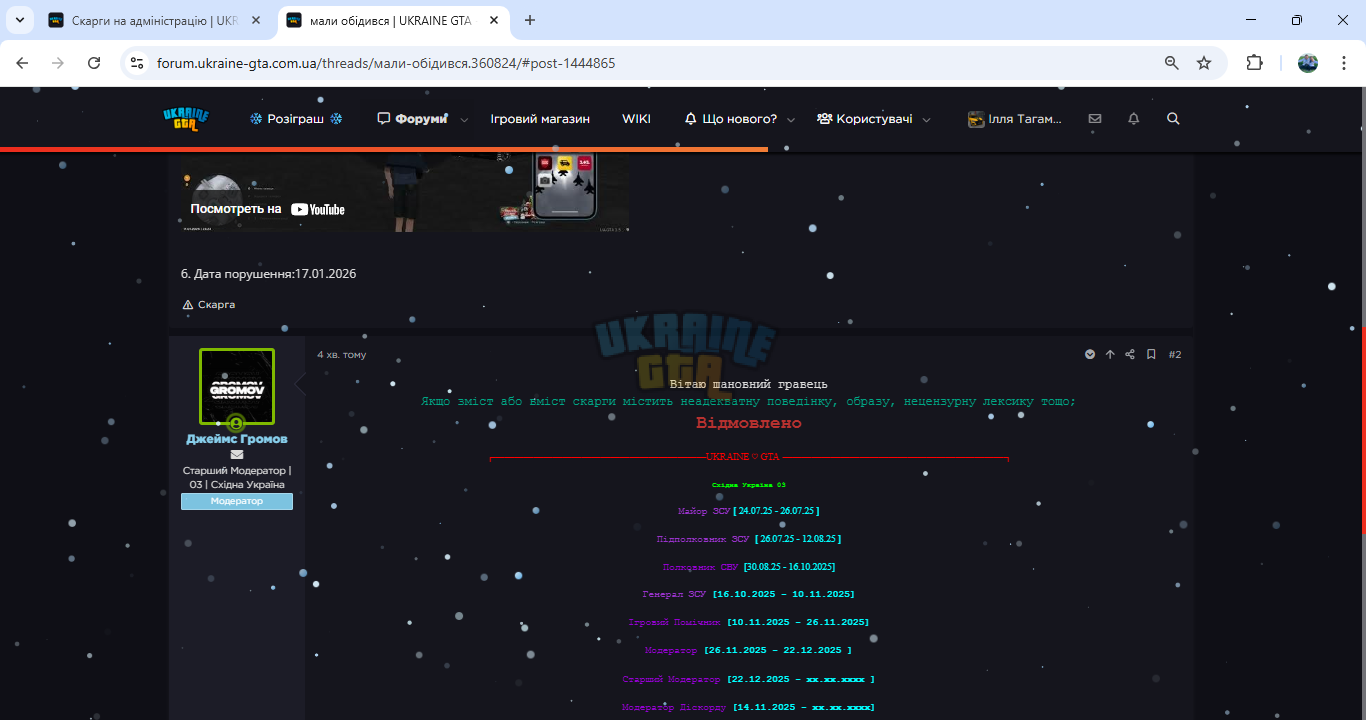
Task: Go back to previous page
Action: pos(22,63)
